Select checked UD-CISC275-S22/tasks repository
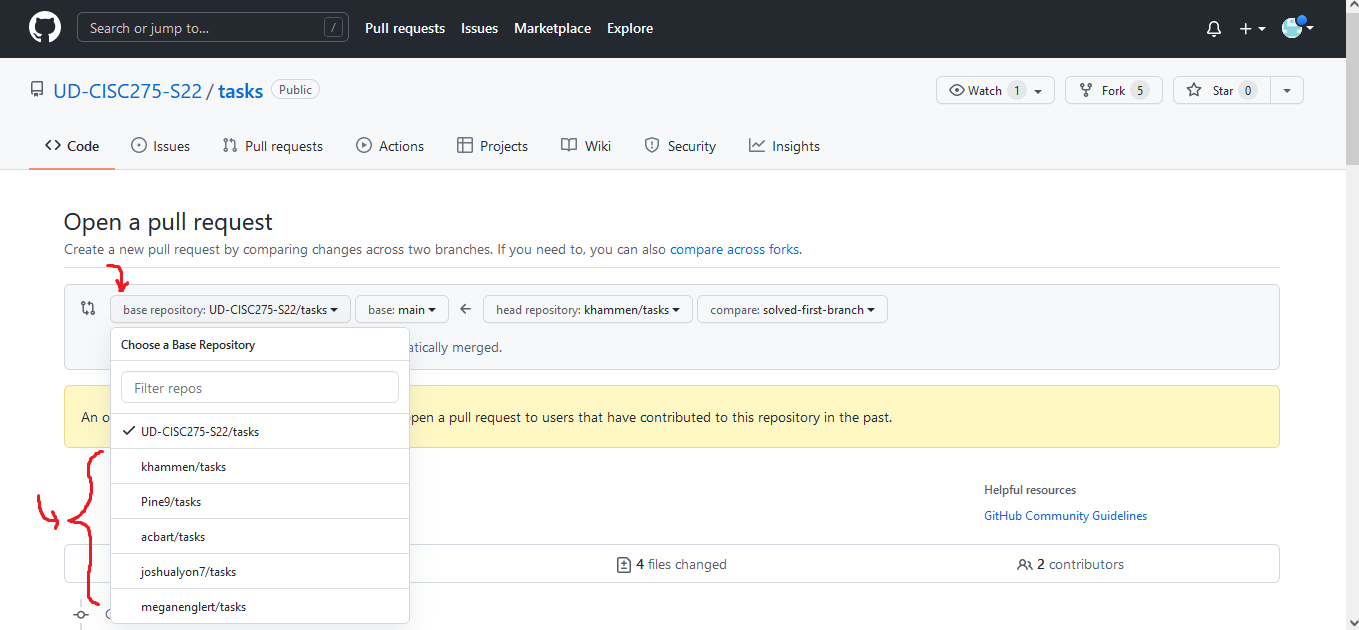Viewport: 1359px width, 630px height. (260, 432)
